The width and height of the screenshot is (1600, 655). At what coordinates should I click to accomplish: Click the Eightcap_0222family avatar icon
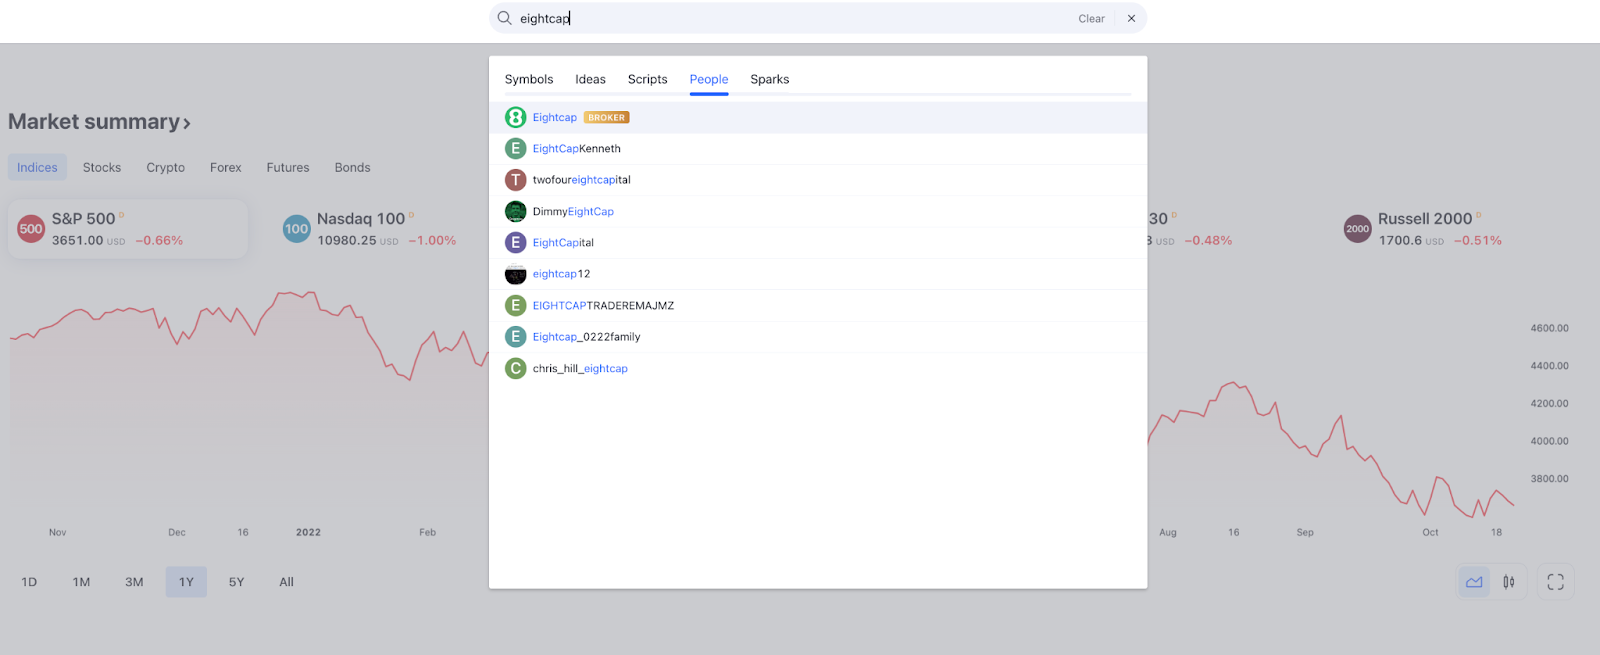click(x=515, y=337)
